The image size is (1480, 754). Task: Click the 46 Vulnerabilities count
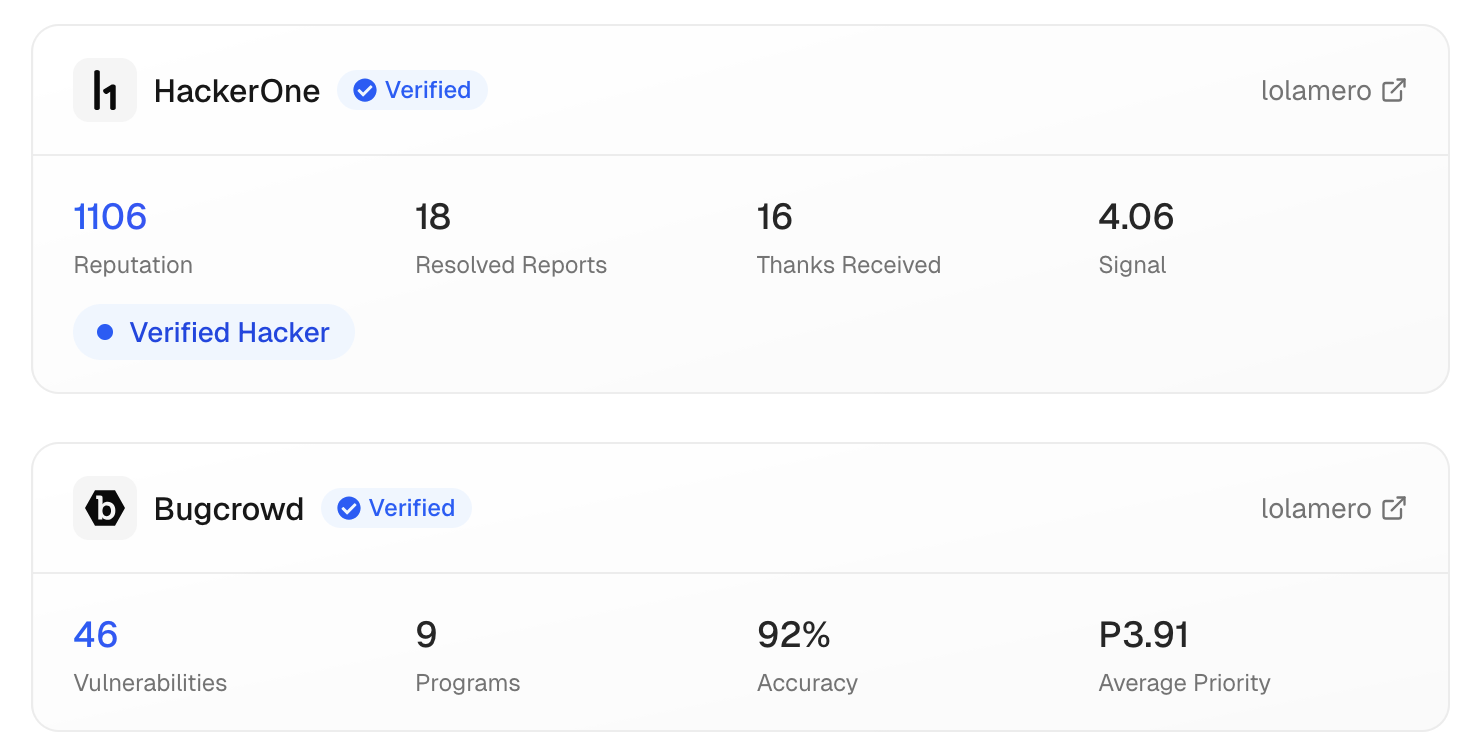tap(96, 635)
